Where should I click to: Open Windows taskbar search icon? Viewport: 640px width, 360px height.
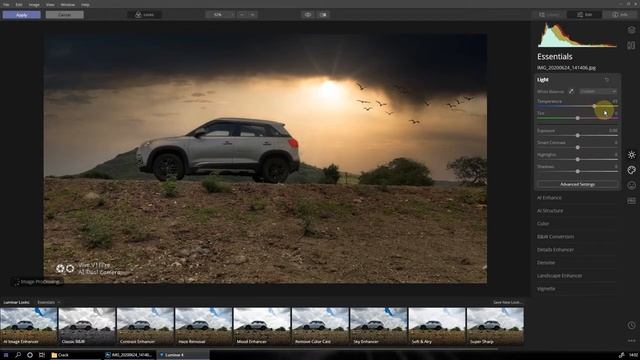point(18,355)
